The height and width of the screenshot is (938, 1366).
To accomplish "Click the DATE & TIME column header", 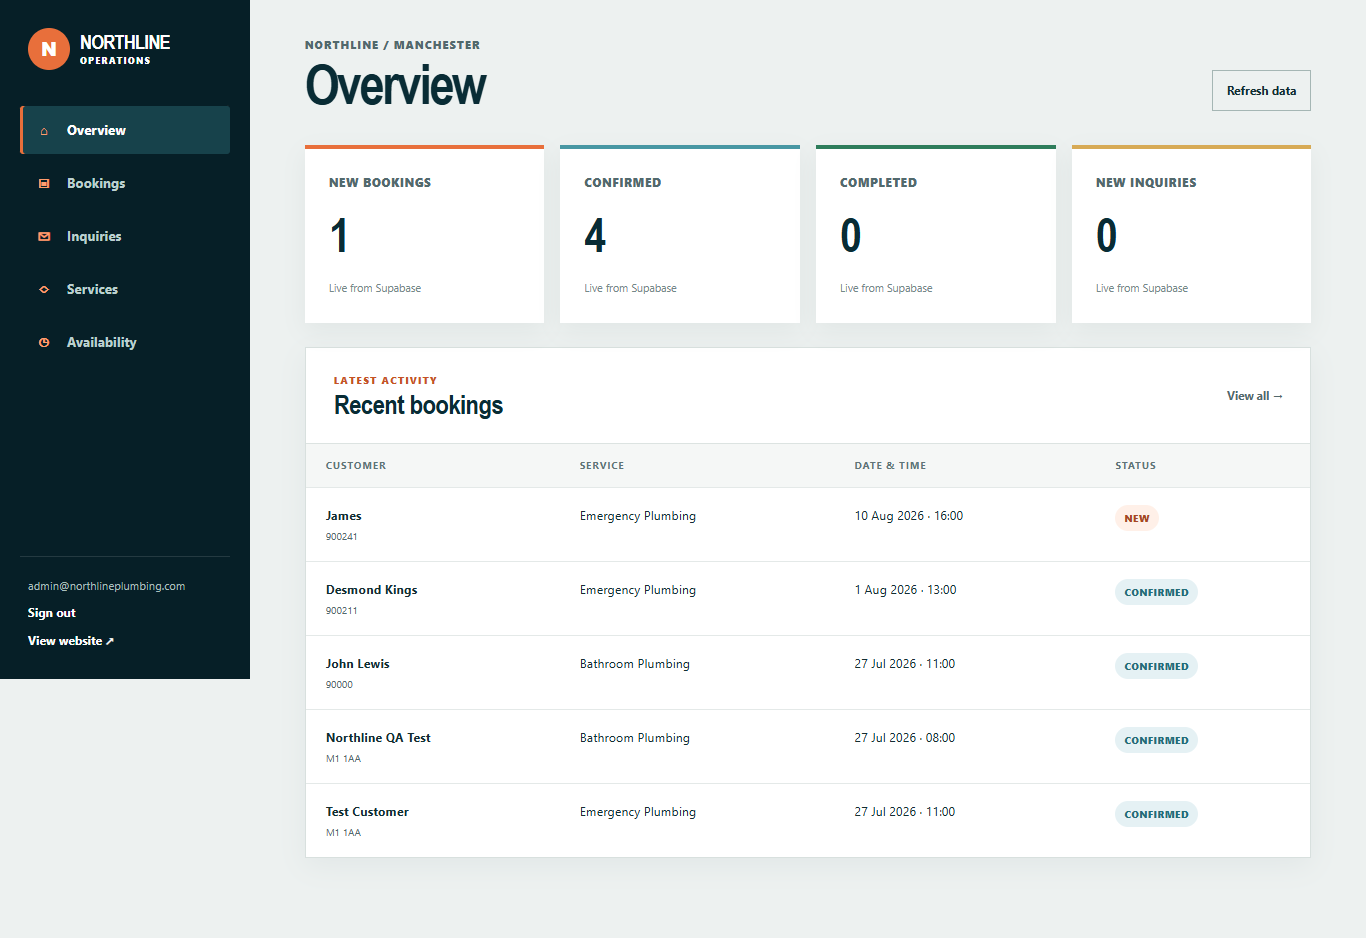I will point(890,466).
